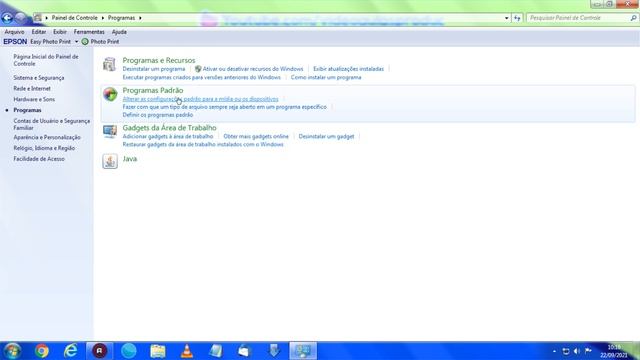640x360 pixels.
Task: Expand the arrow after Programas in the breadcrumb
Action: (x=140, y=18)
